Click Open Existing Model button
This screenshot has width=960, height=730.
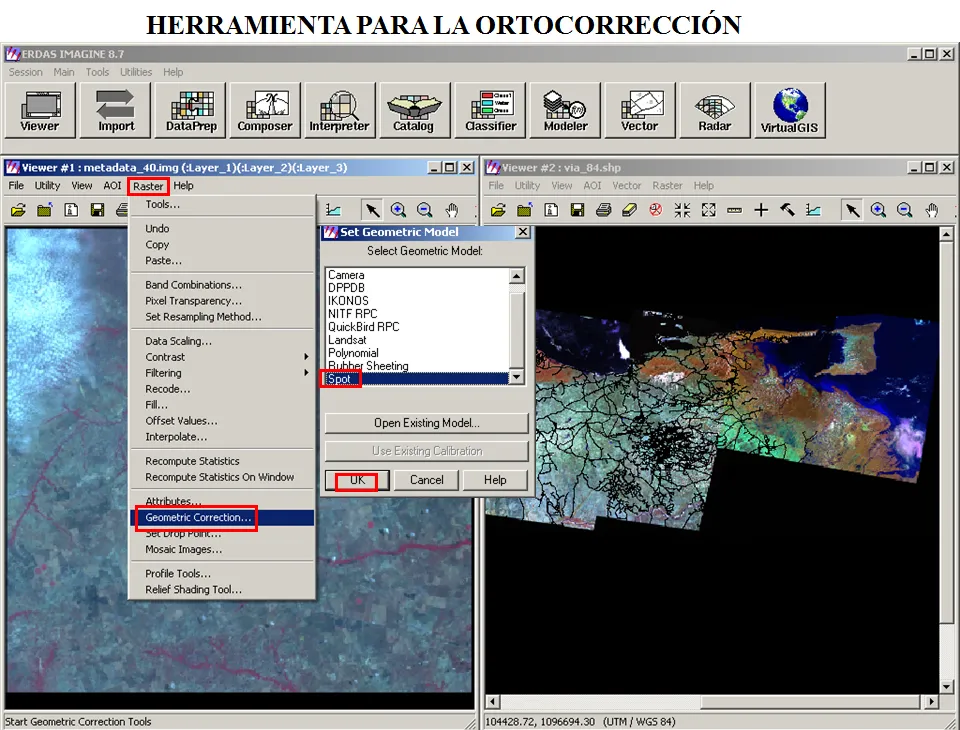427,423
